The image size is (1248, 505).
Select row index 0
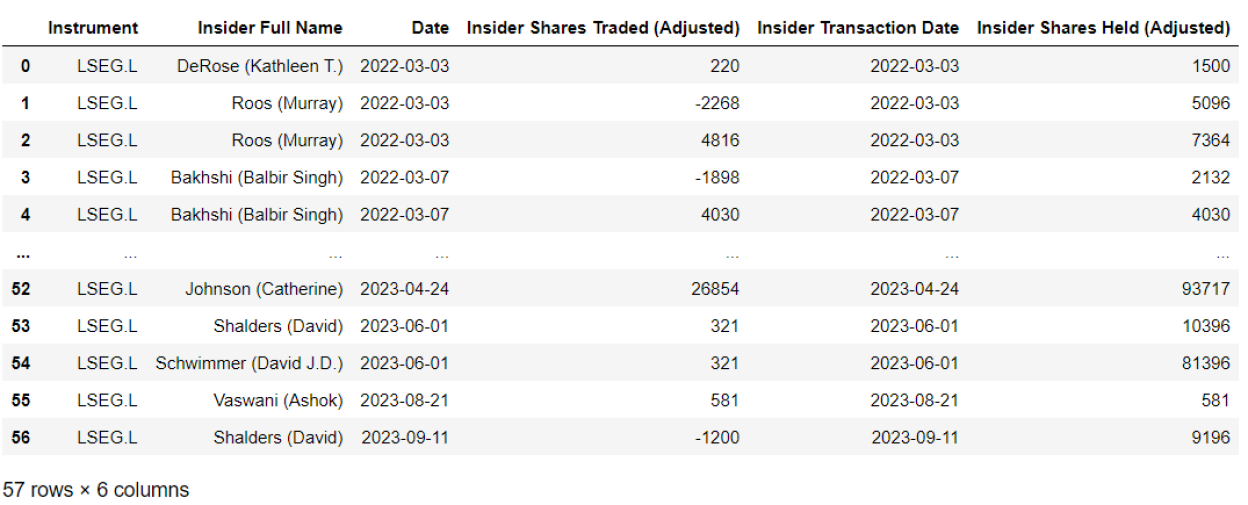tap(25, 66)
